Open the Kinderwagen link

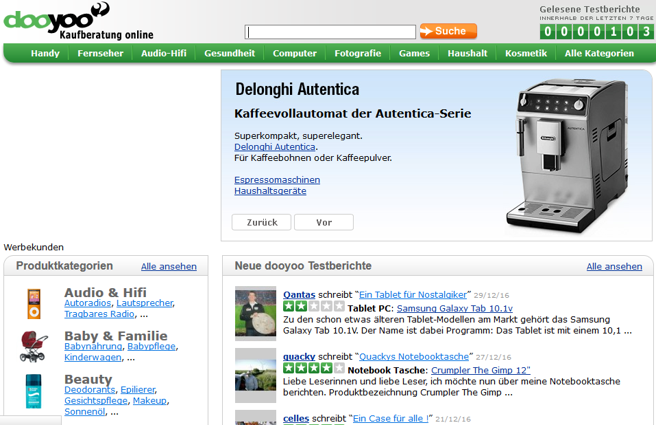click(x=93, y=357)
